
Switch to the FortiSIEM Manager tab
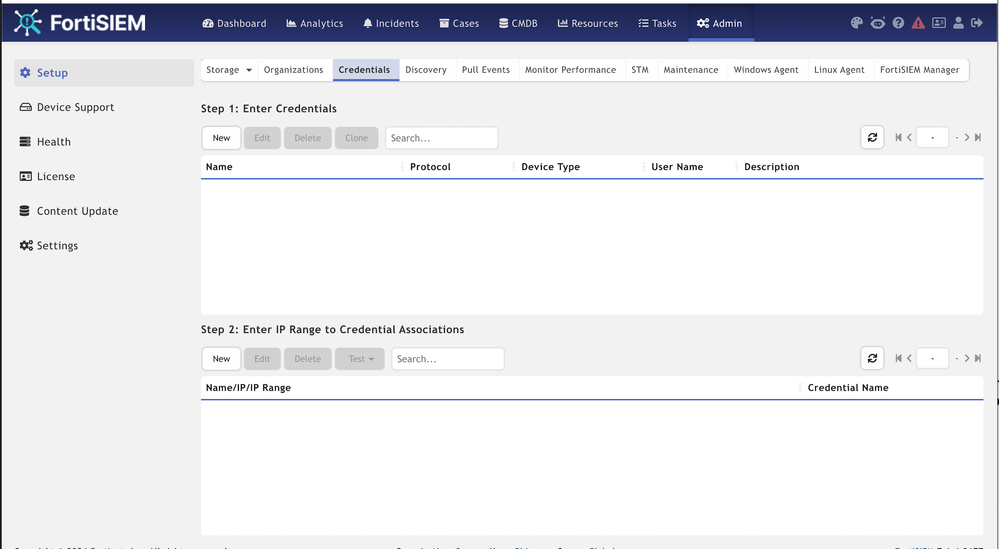919,70
